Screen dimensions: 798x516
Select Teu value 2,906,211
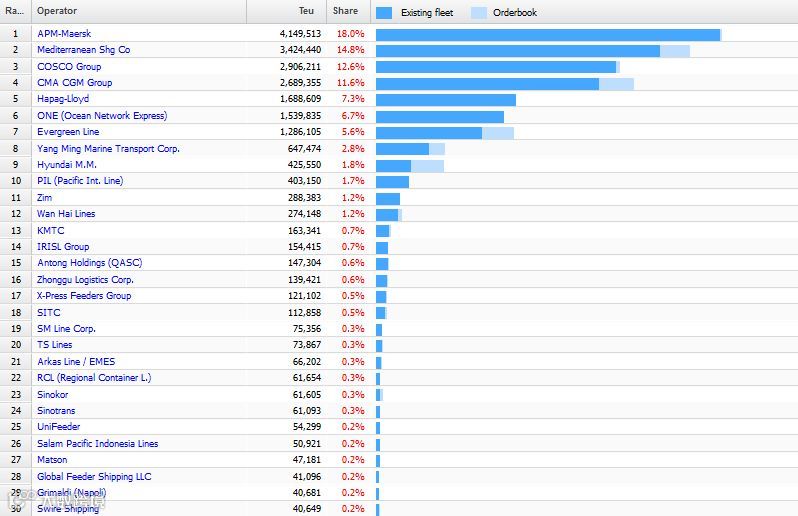point(300,67)
